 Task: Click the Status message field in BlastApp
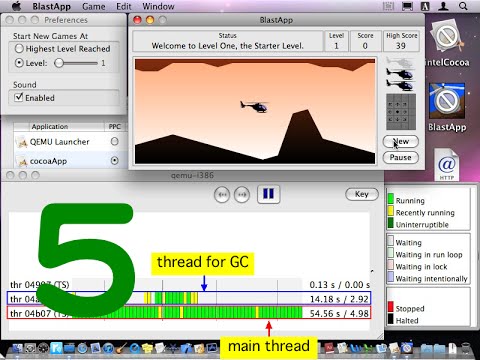coord(228,41)
